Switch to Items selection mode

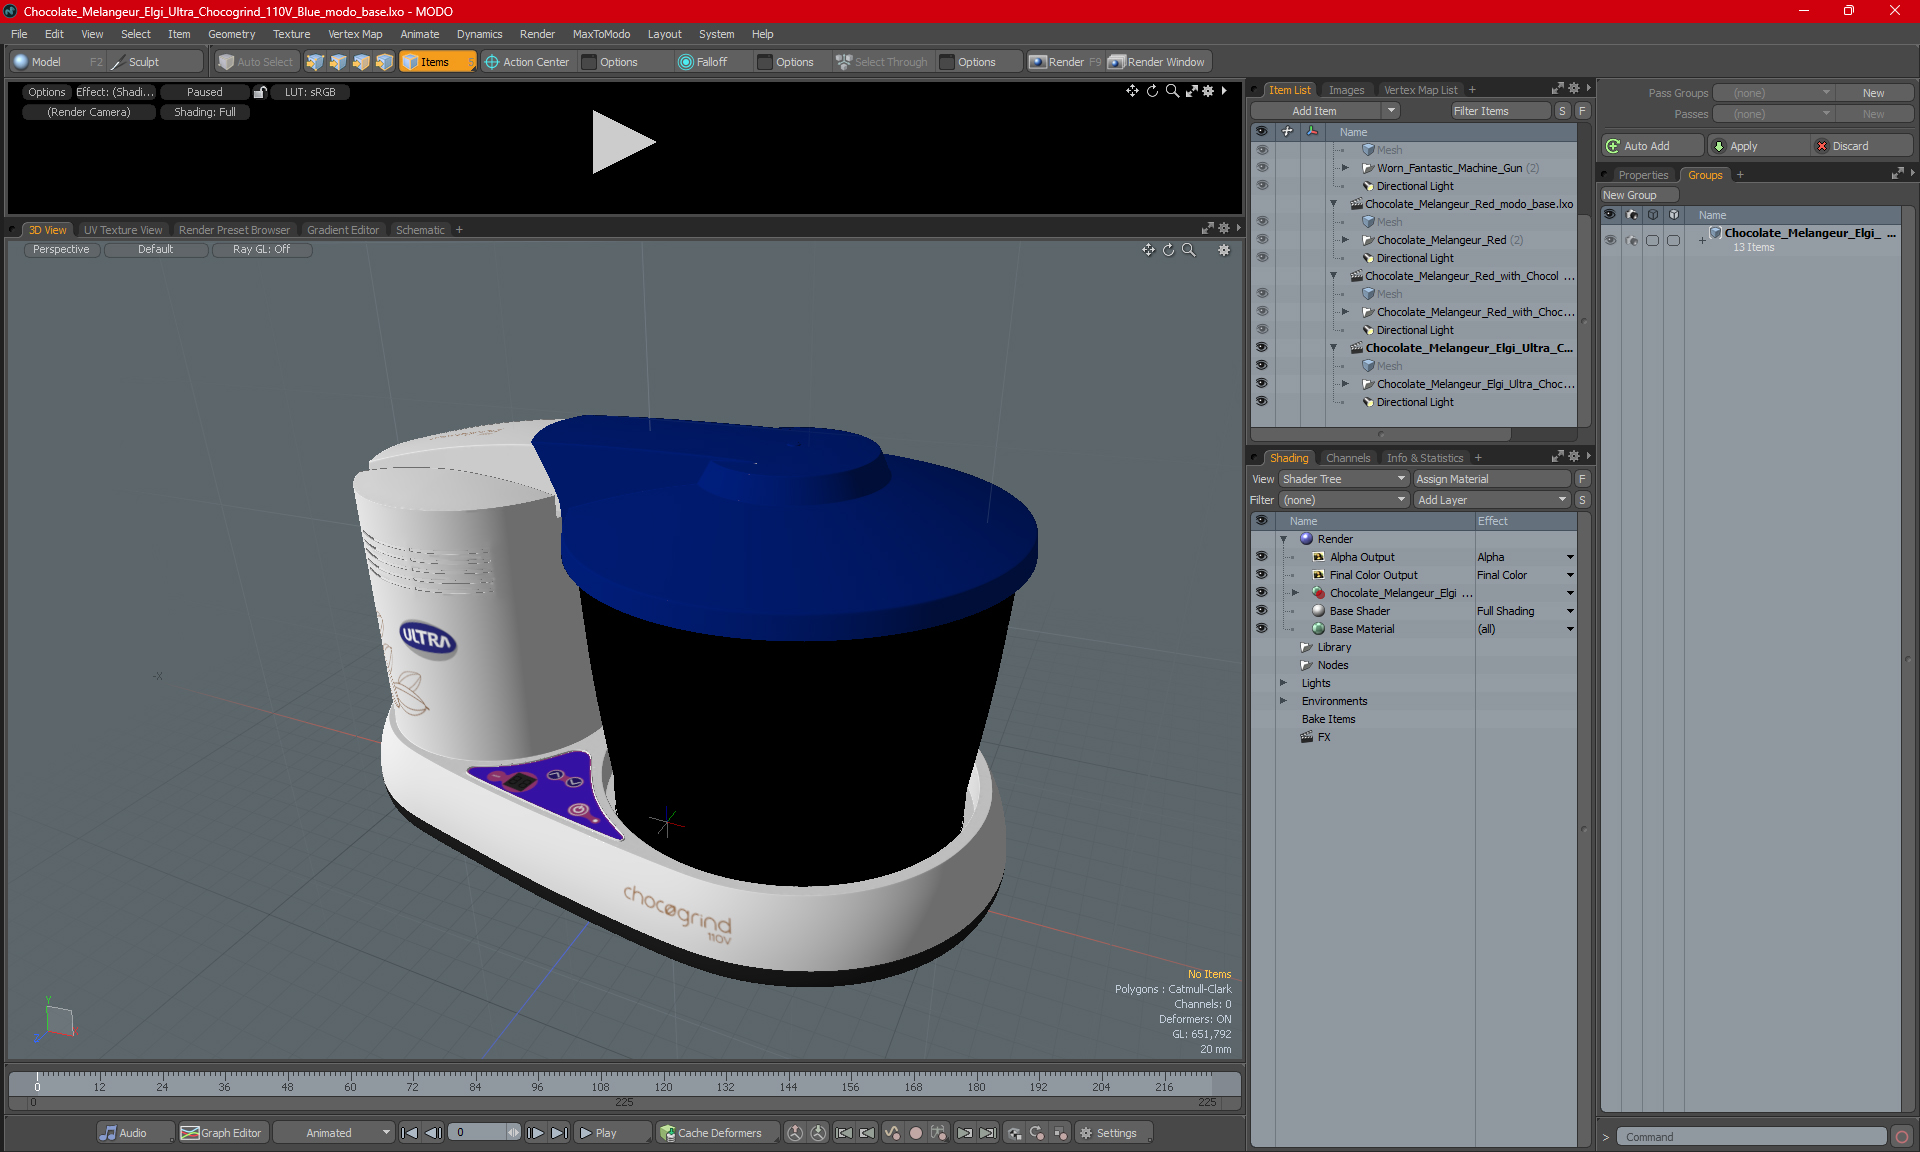point(437,62)
